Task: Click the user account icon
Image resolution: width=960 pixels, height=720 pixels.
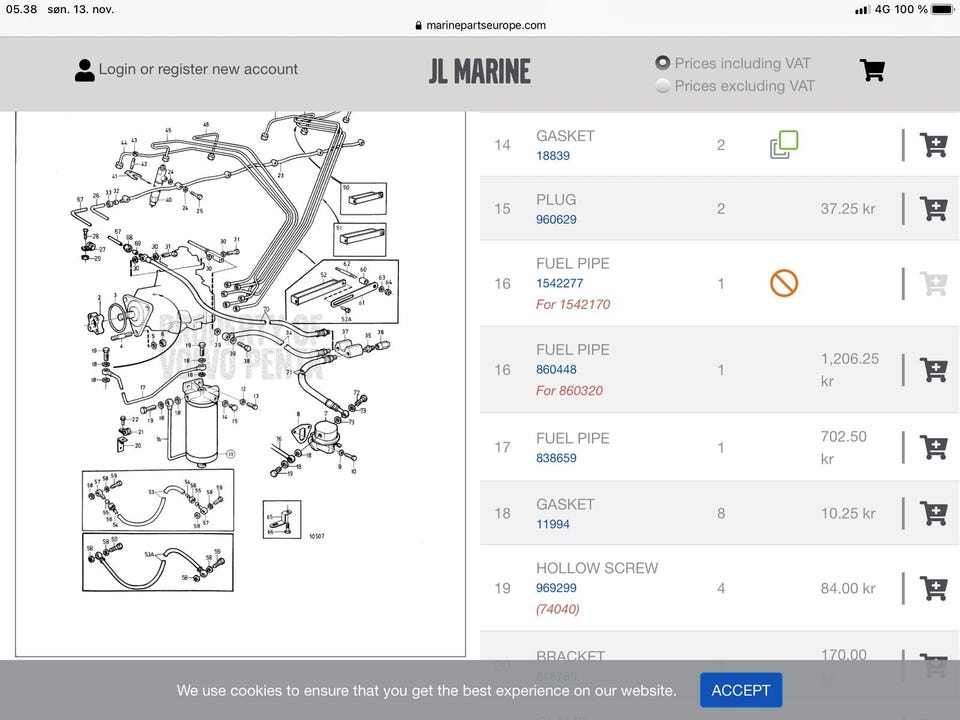Action: pyautogui.click(x=84, y=70)
